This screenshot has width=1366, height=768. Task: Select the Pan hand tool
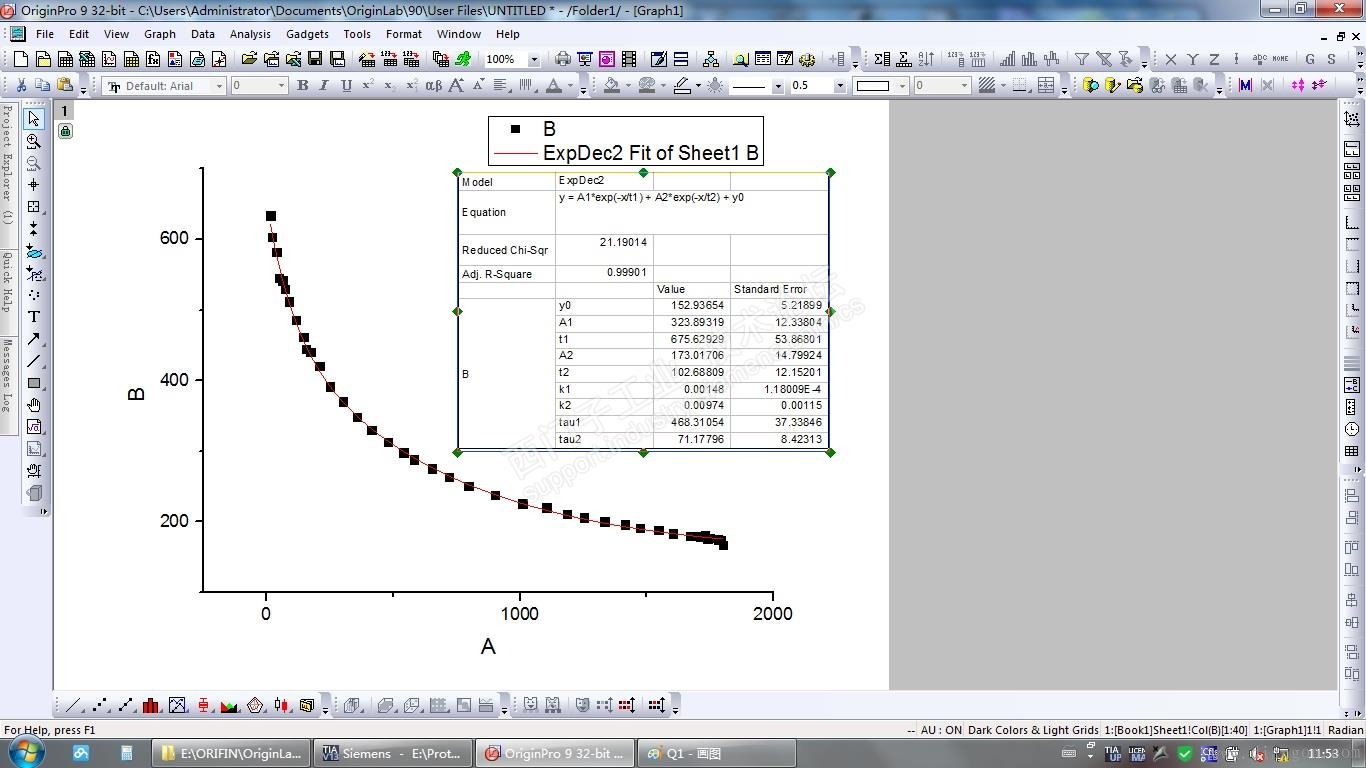tap(34, 405)
